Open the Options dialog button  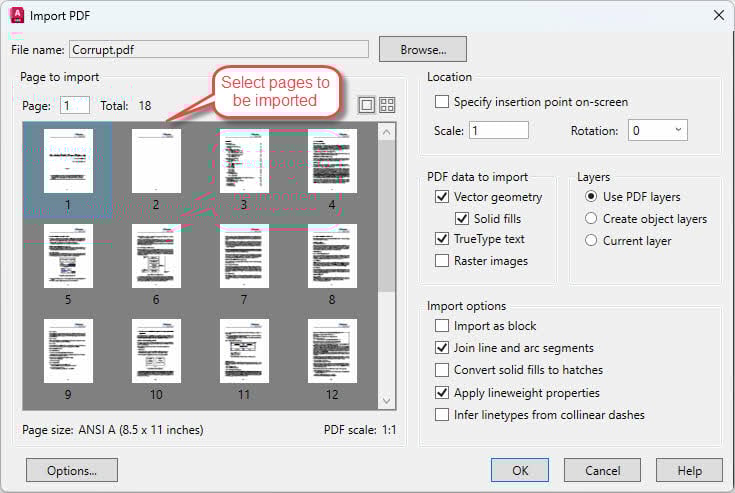pyautogui.click(x=72, y=470)
